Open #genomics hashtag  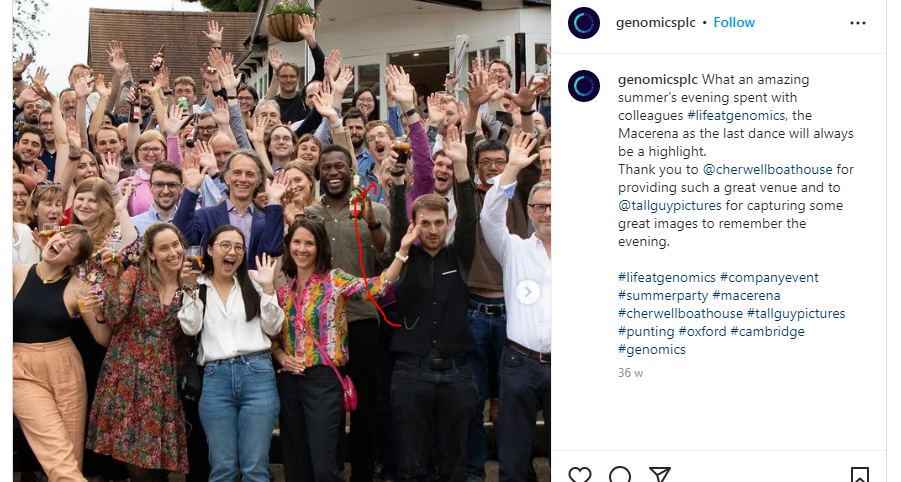pos(652,349)
